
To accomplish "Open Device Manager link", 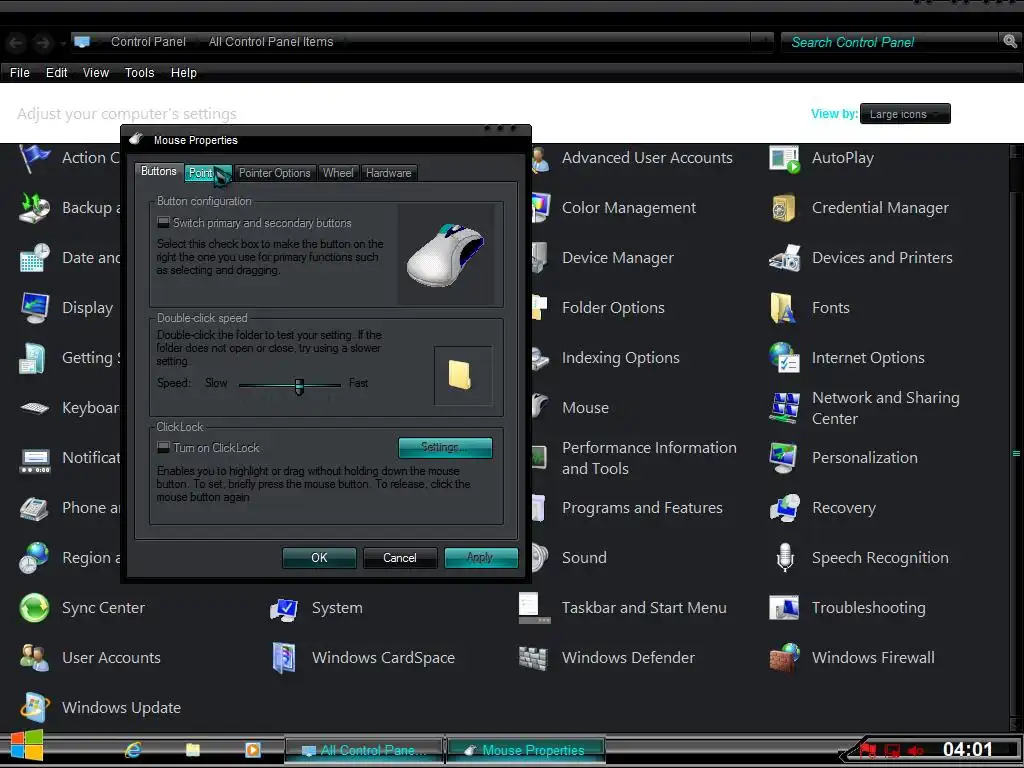I will click(618, 258).
